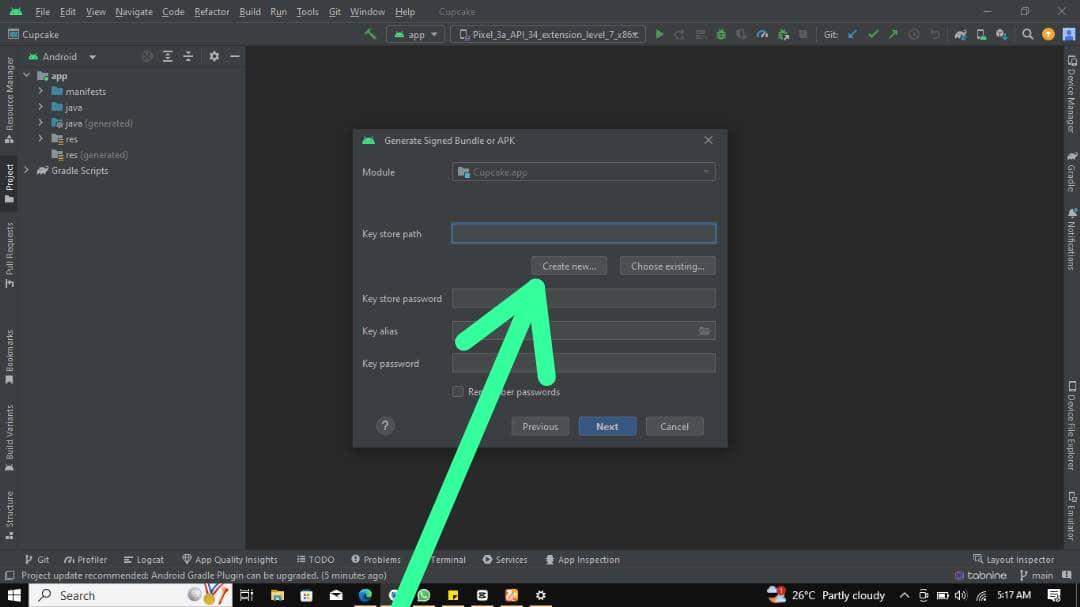Click the Next button
Image resolution: width=1080 pixels, height=607 pixels.
pyautogui.click(x=607, y=426)
